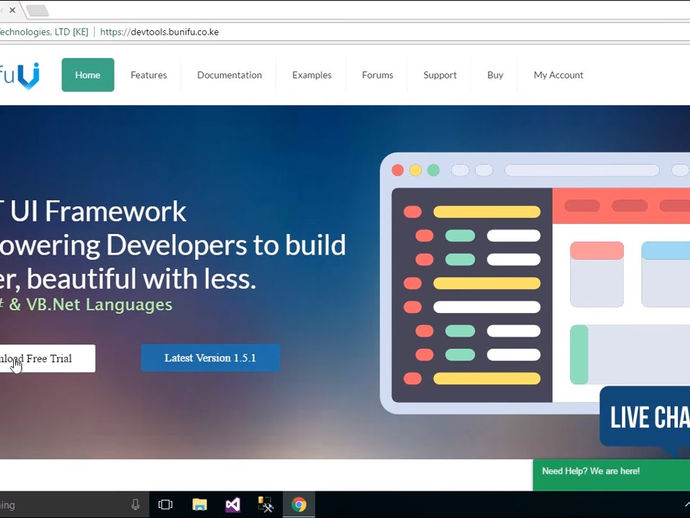This screenshot has width=690, height=518.
Task: Open the tools app icon in the taskbar
Action: click(x=265, y=504)
